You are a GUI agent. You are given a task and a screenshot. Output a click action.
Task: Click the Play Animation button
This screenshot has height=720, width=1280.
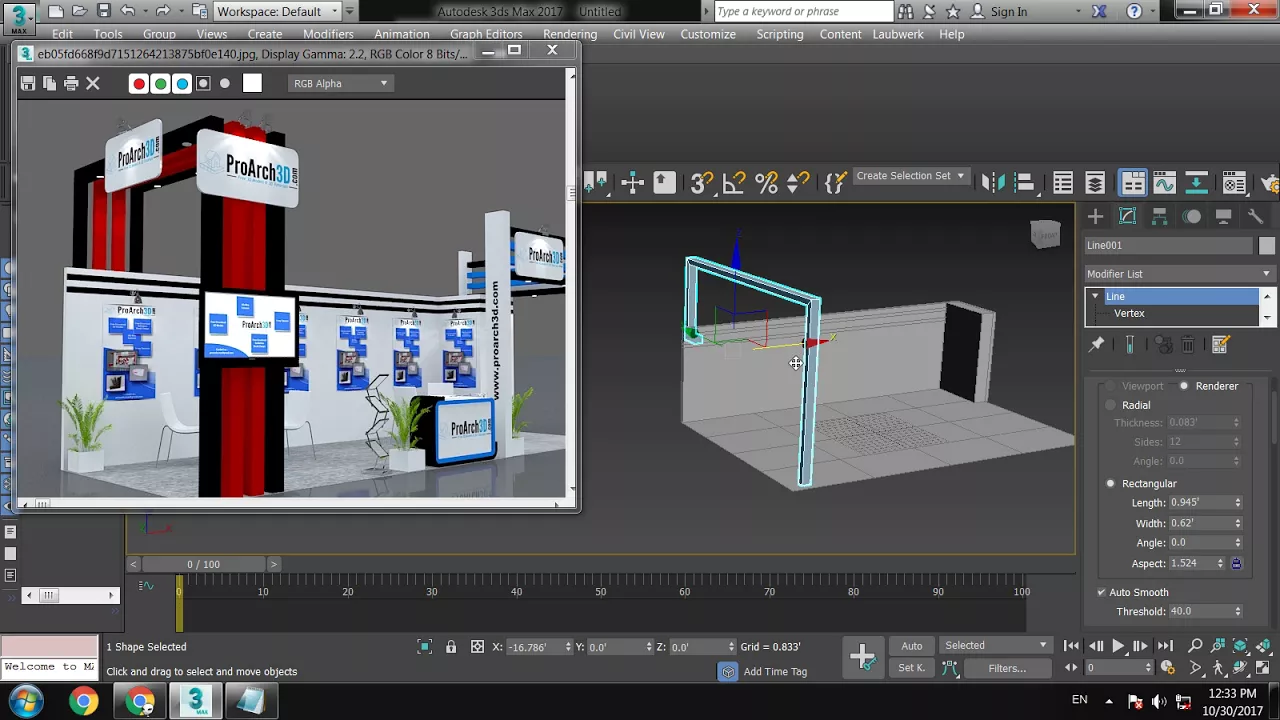click(1118, 646)
